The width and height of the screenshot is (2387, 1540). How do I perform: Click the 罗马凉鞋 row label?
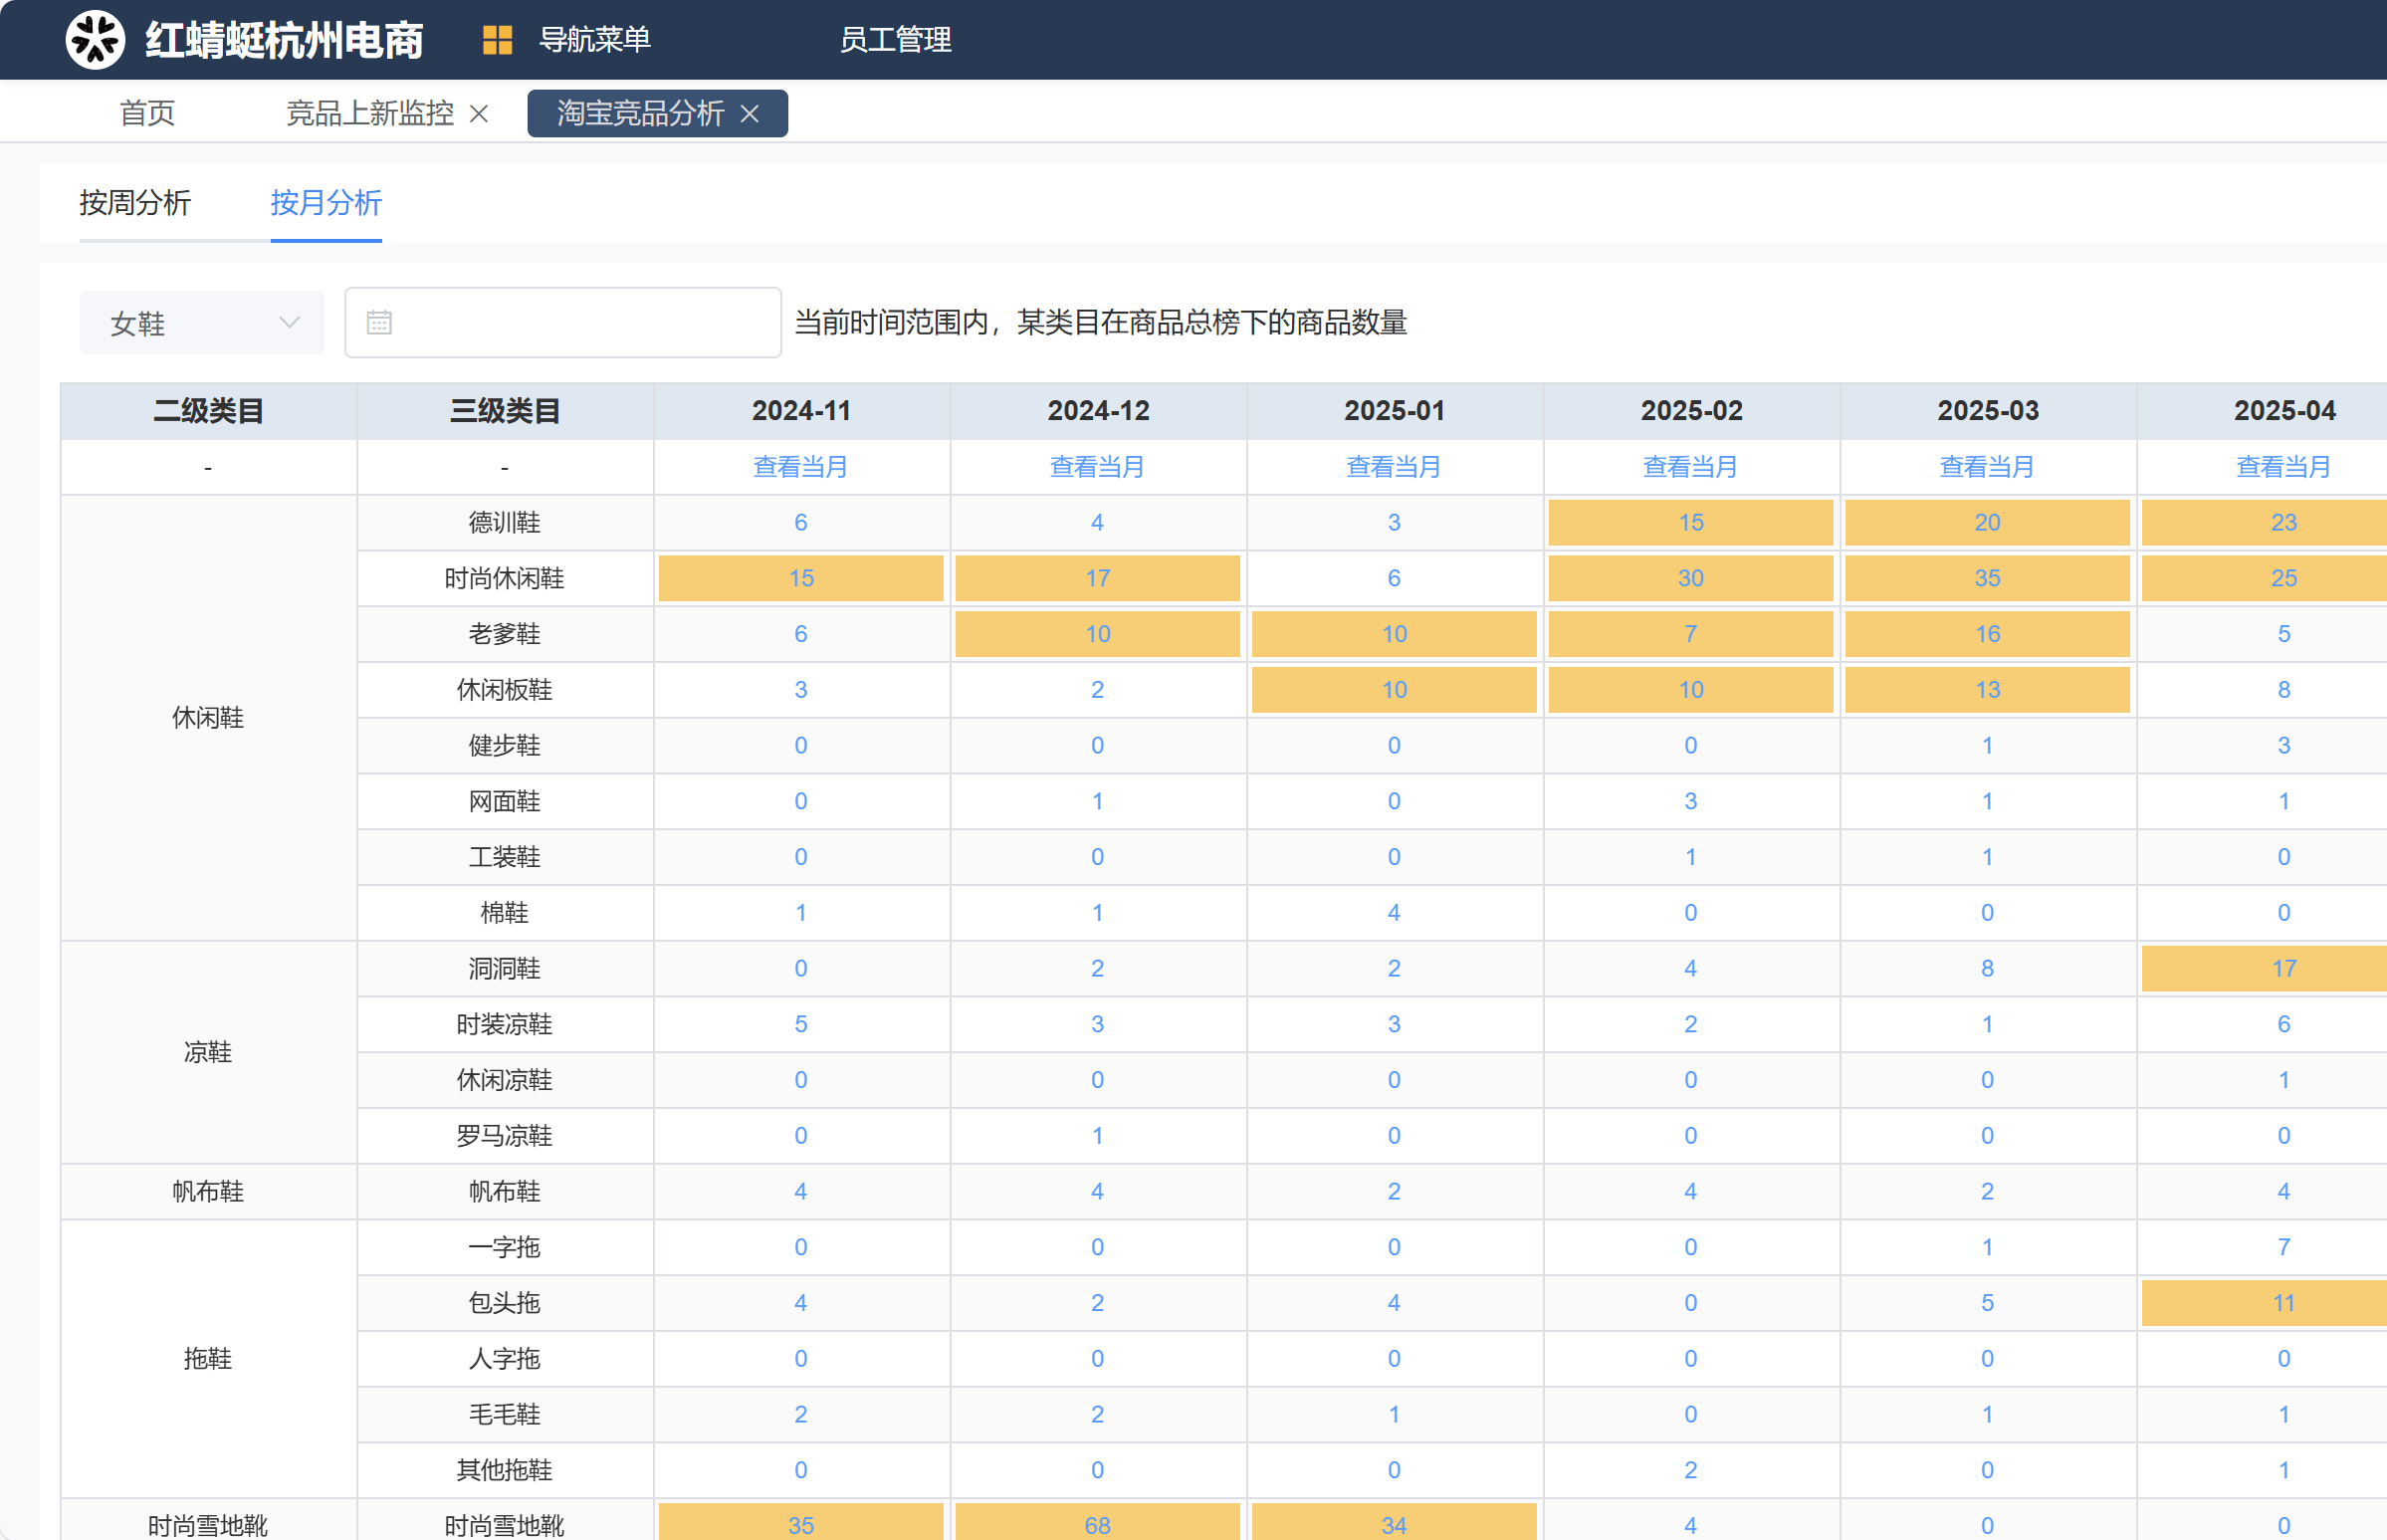[x=505, y=1137]
